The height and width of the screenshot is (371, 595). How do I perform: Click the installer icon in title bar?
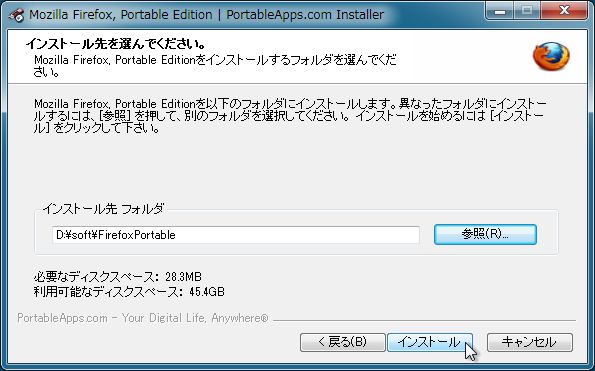(16, 15)
